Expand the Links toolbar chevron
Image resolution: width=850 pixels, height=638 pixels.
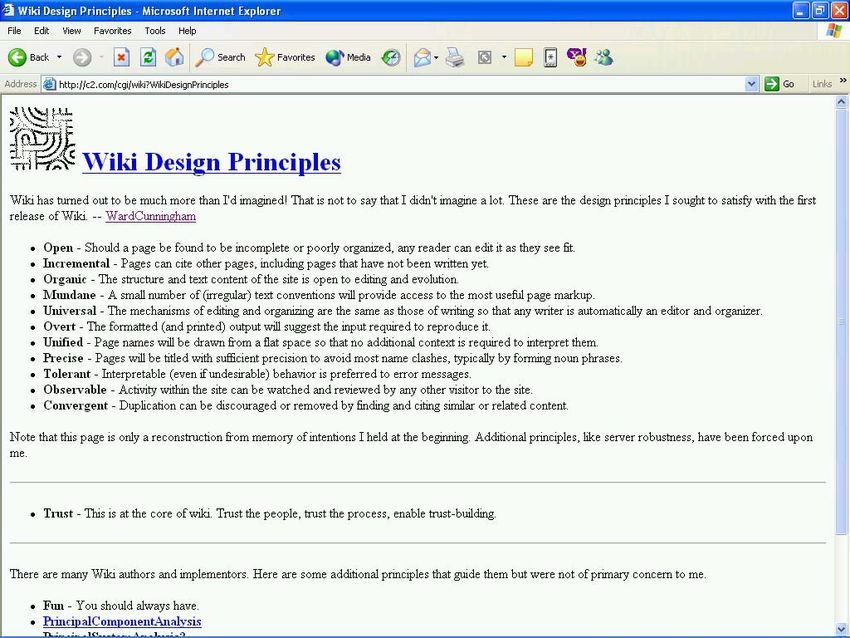[x=843, y=81]
